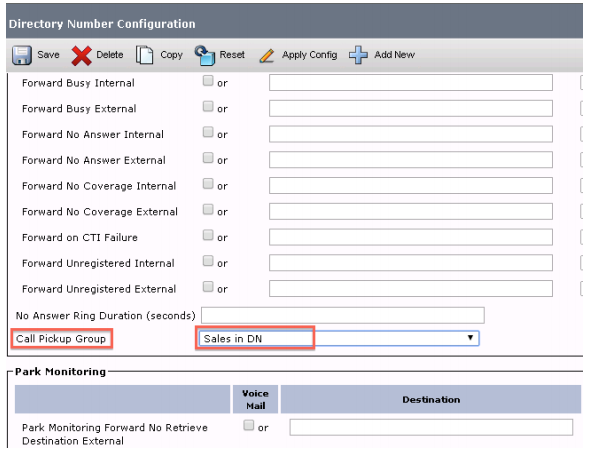Click the red X Delete icon

click(82, 55)
